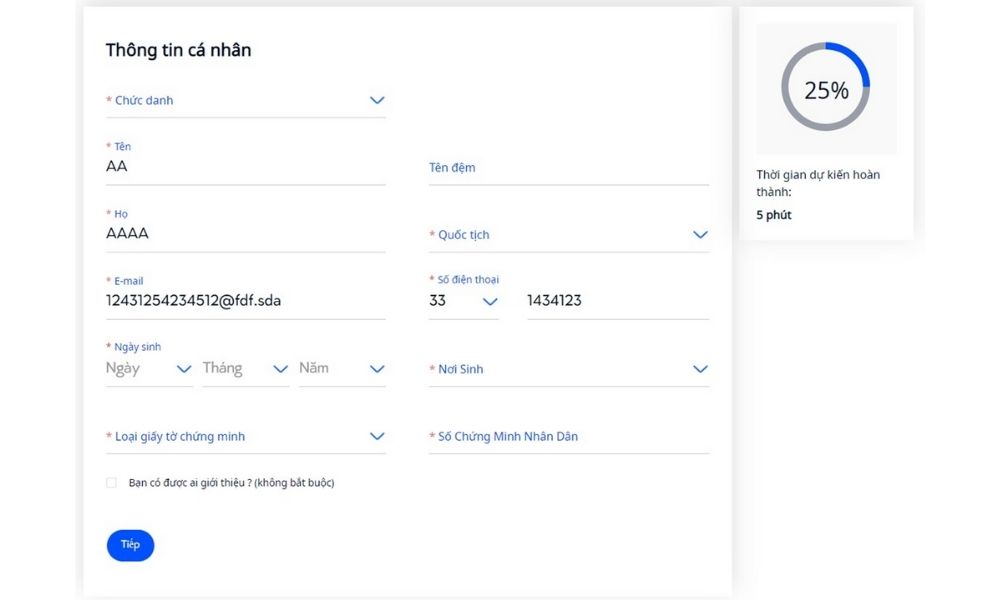Select the Tháng birth month dropdown
This screenshot has height=600, width=1000.
245,369
